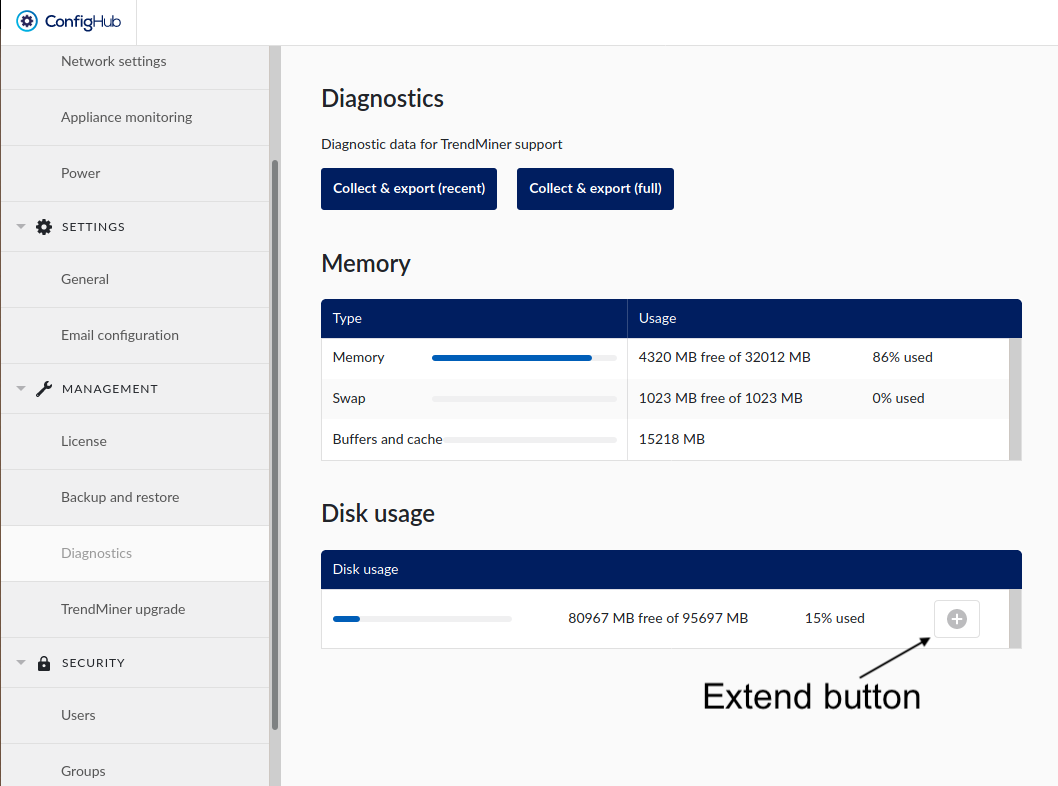The image size is (1058, 786).
Task: Click the Memory usage progress bar
Action: click(524, 357)
